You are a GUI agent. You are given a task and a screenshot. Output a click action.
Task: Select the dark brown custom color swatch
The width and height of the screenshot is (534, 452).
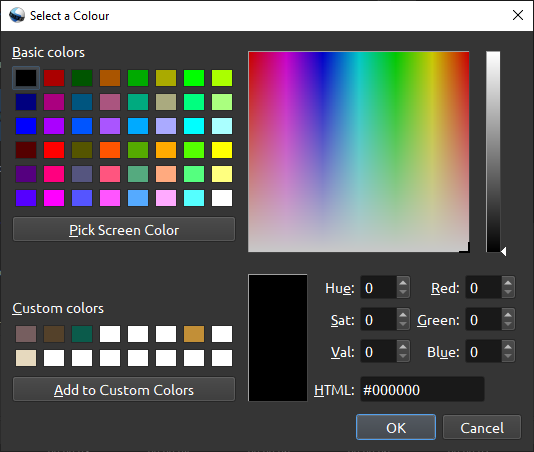pyautogui.click(x=54, y=334)
